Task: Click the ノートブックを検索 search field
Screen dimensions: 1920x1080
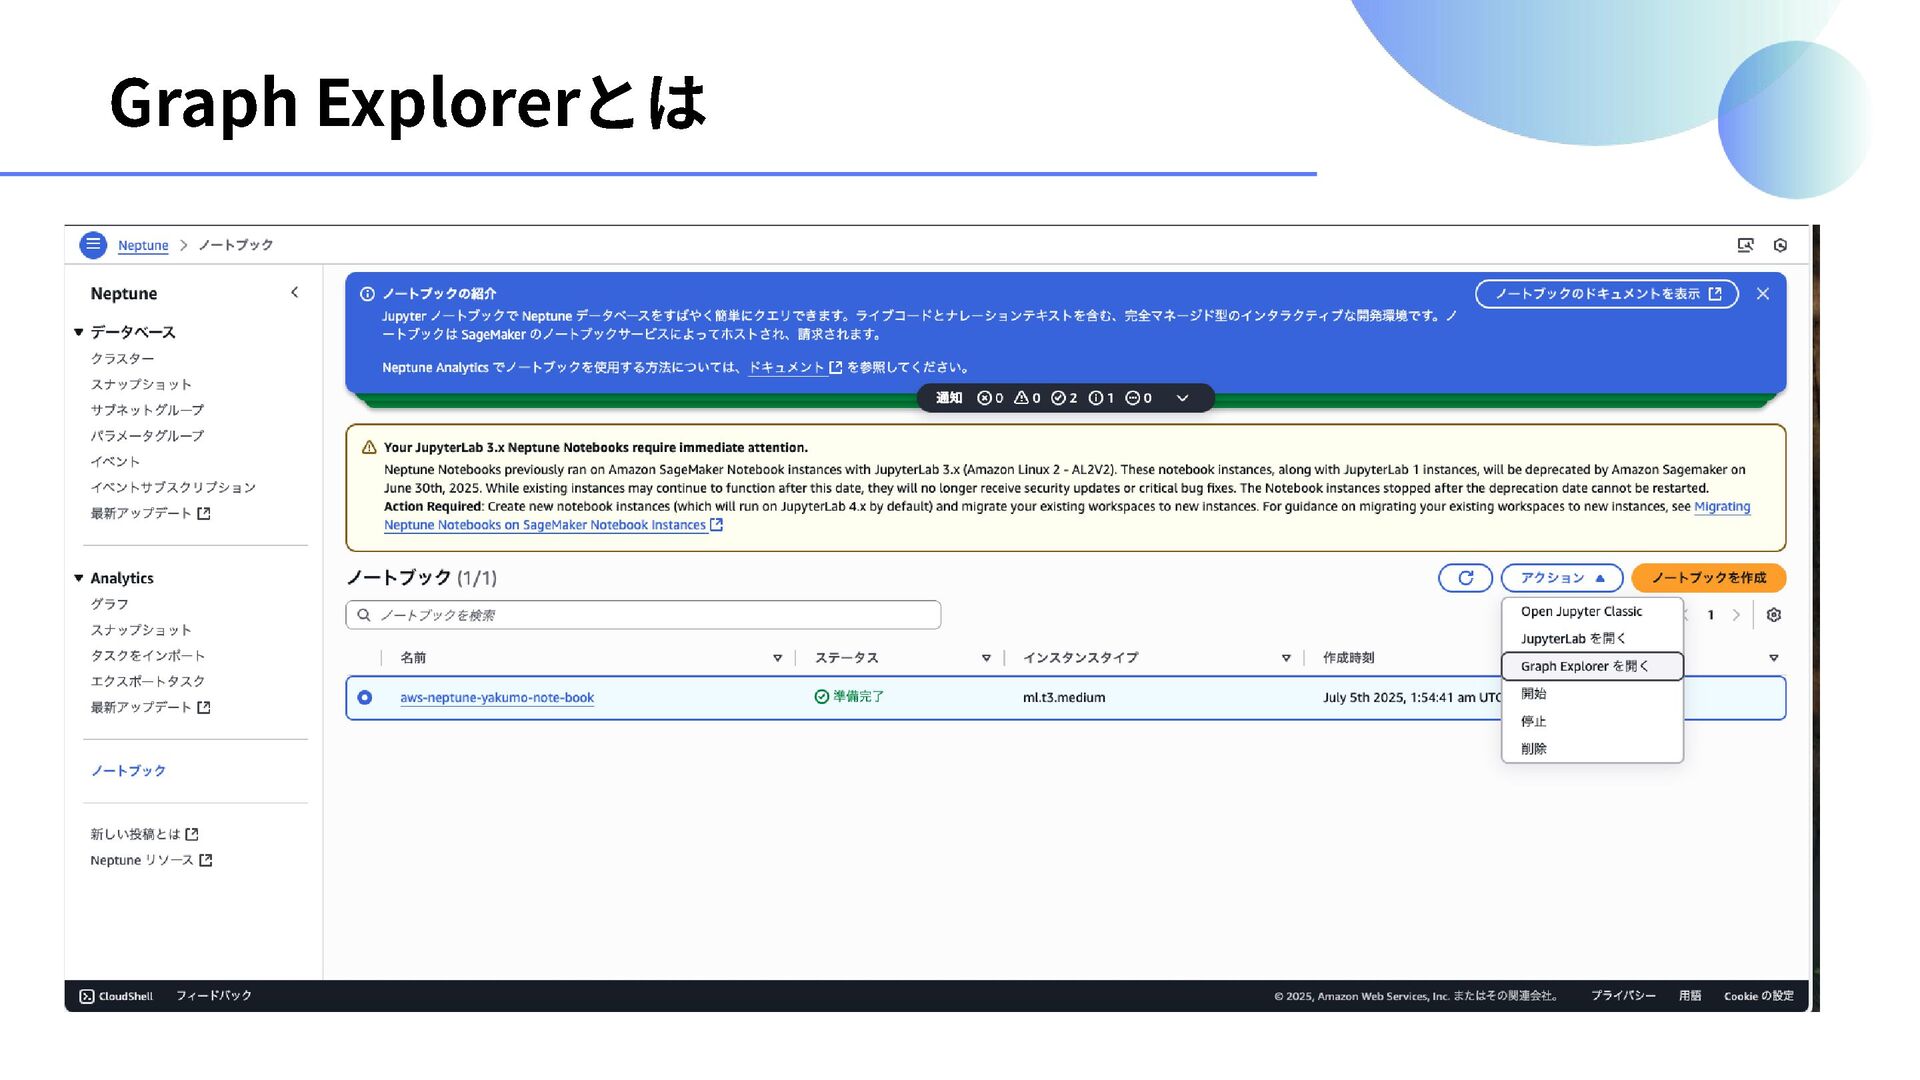Action: [x=643, y=615]
